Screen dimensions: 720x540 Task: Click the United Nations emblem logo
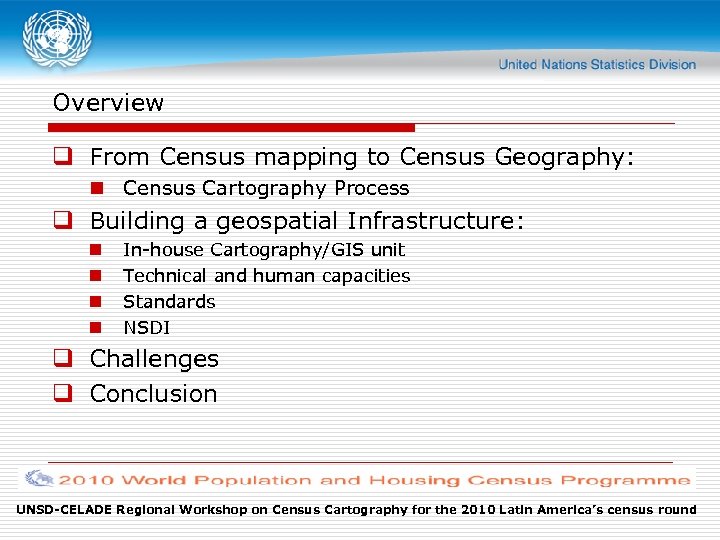(x=57, y=39)
